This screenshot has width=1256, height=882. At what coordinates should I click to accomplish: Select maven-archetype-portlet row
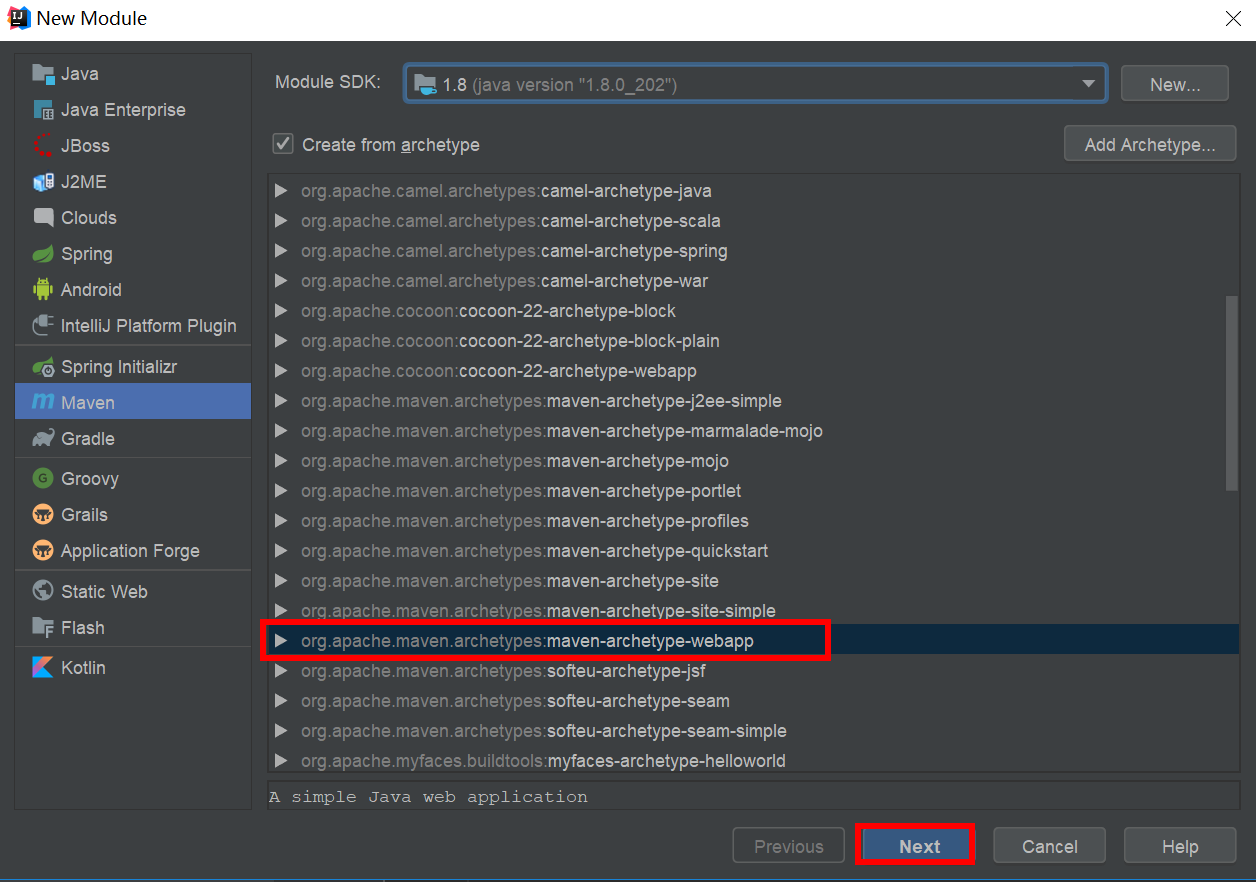click(753, 491)
